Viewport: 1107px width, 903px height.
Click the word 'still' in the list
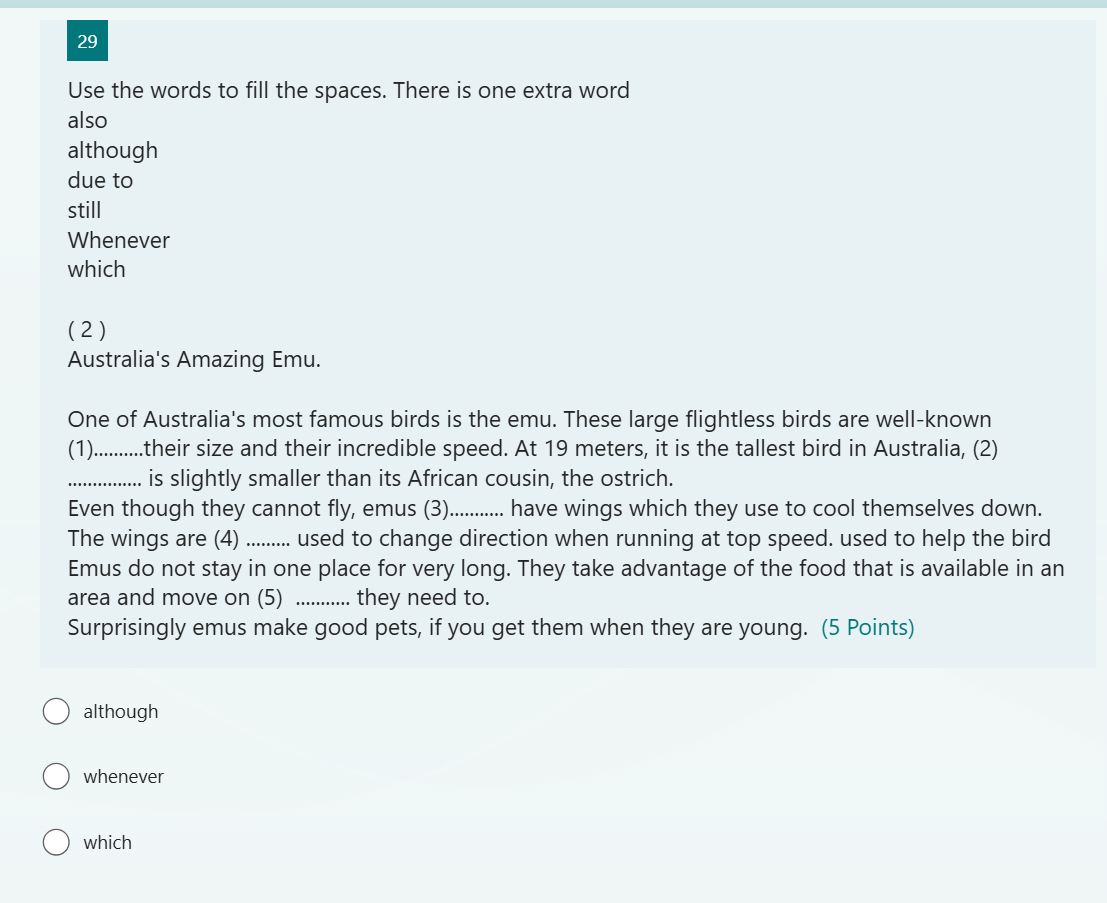pos(85,210)
